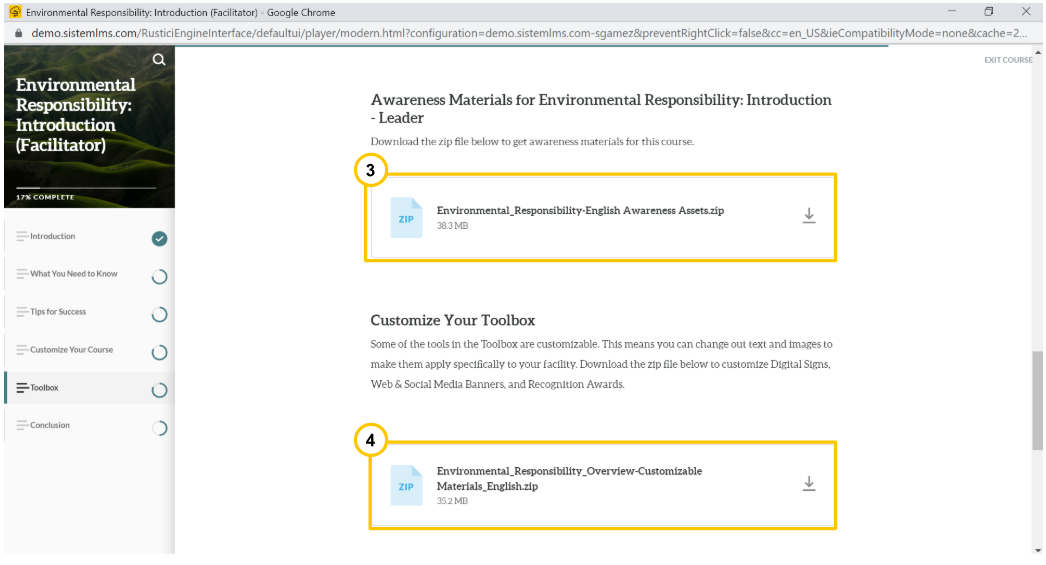
Task: Click the 17% complete progress bar
Action: [87, 188]
